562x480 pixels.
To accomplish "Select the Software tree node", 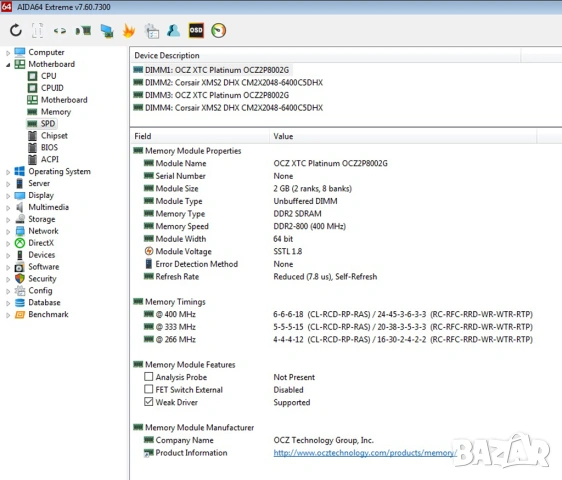I will point(44,267).
